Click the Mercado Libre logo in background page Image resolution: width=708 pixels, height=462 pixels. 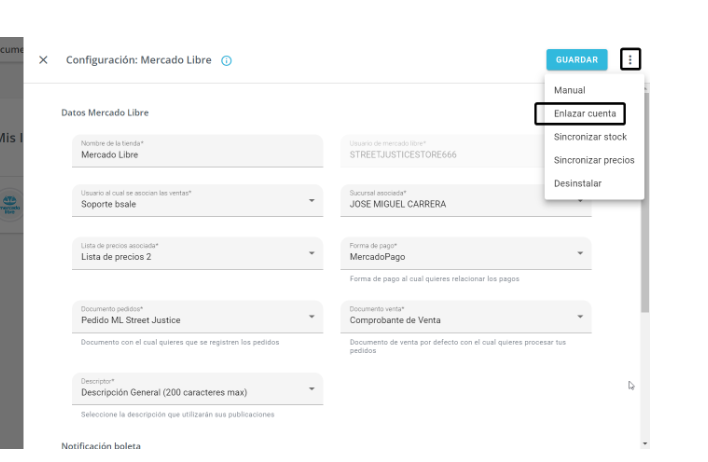pos(10,205)
